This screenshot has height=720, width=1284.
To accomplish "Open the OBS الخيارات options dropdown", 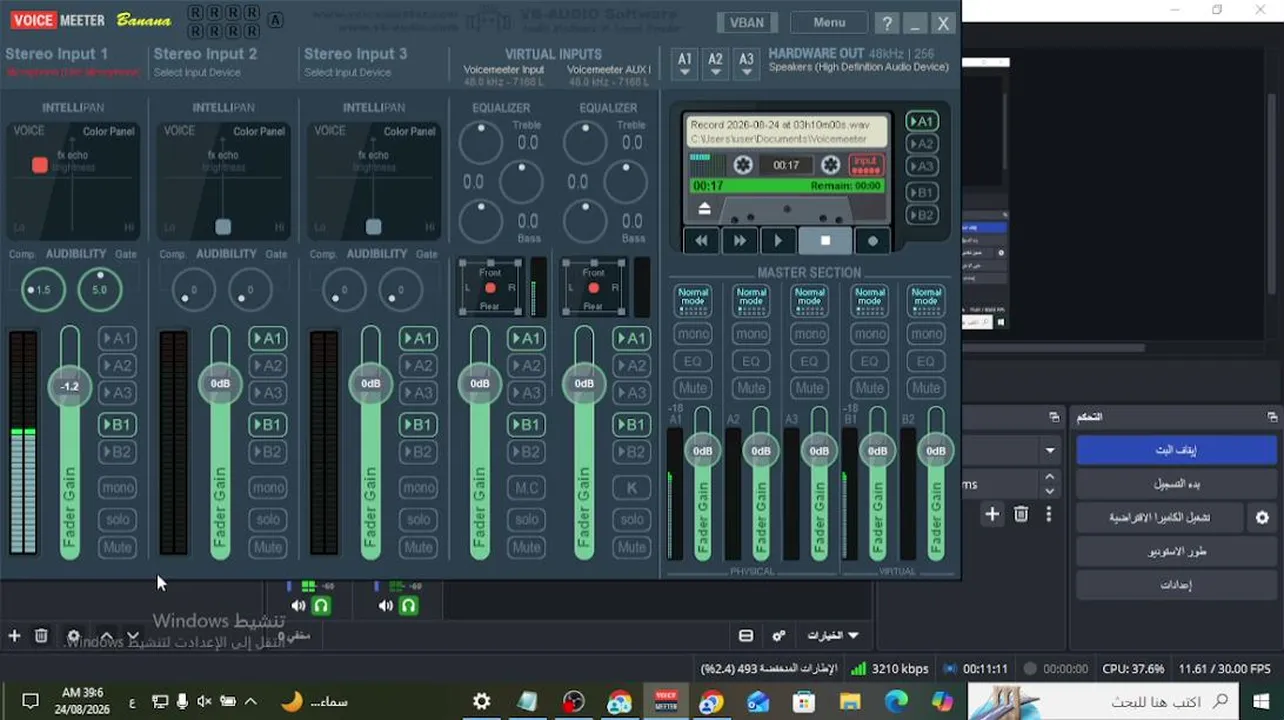I will click(x=833, y=636).
